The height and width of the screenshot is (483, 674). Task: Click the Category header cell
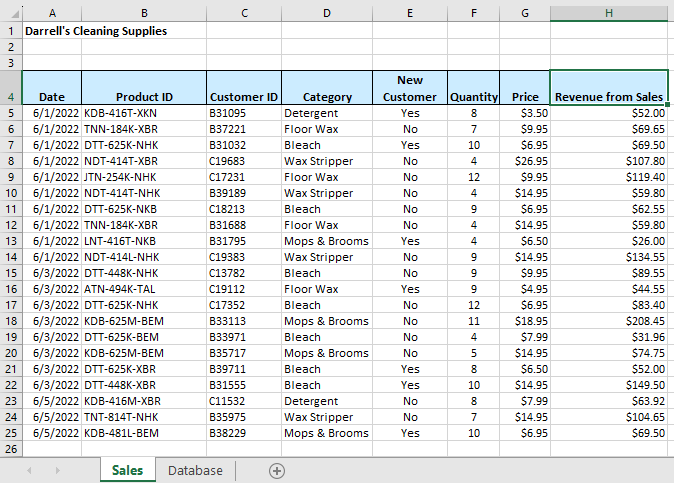327,88
